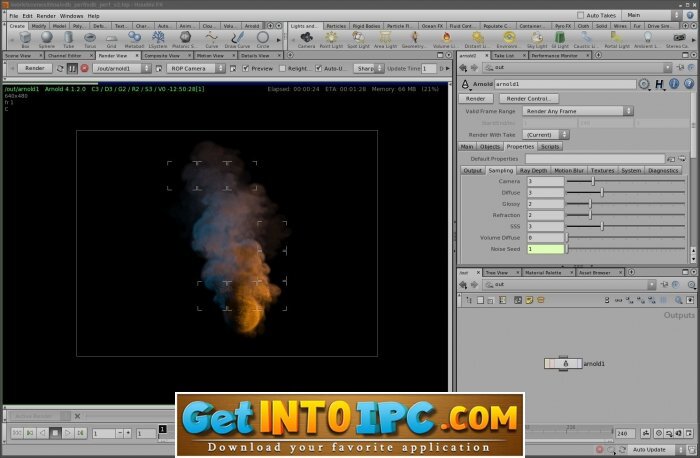
Task: Switch to the Pyro FX shelf tab
Action: 563,26
